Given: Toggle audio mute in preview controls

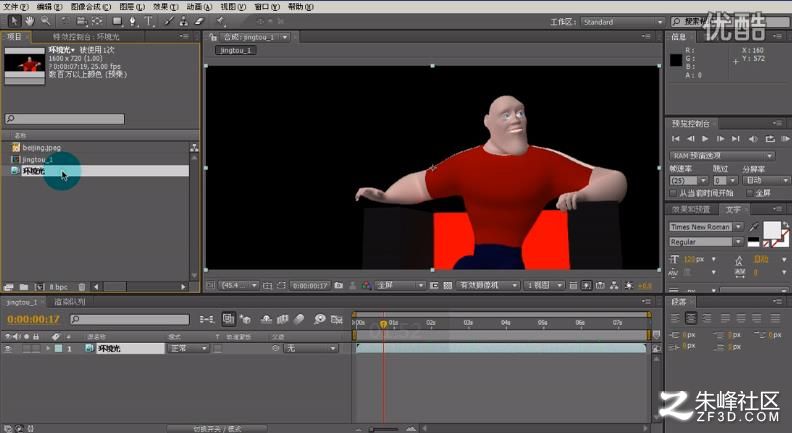Looking at the screenshot, I should [753, 138].
